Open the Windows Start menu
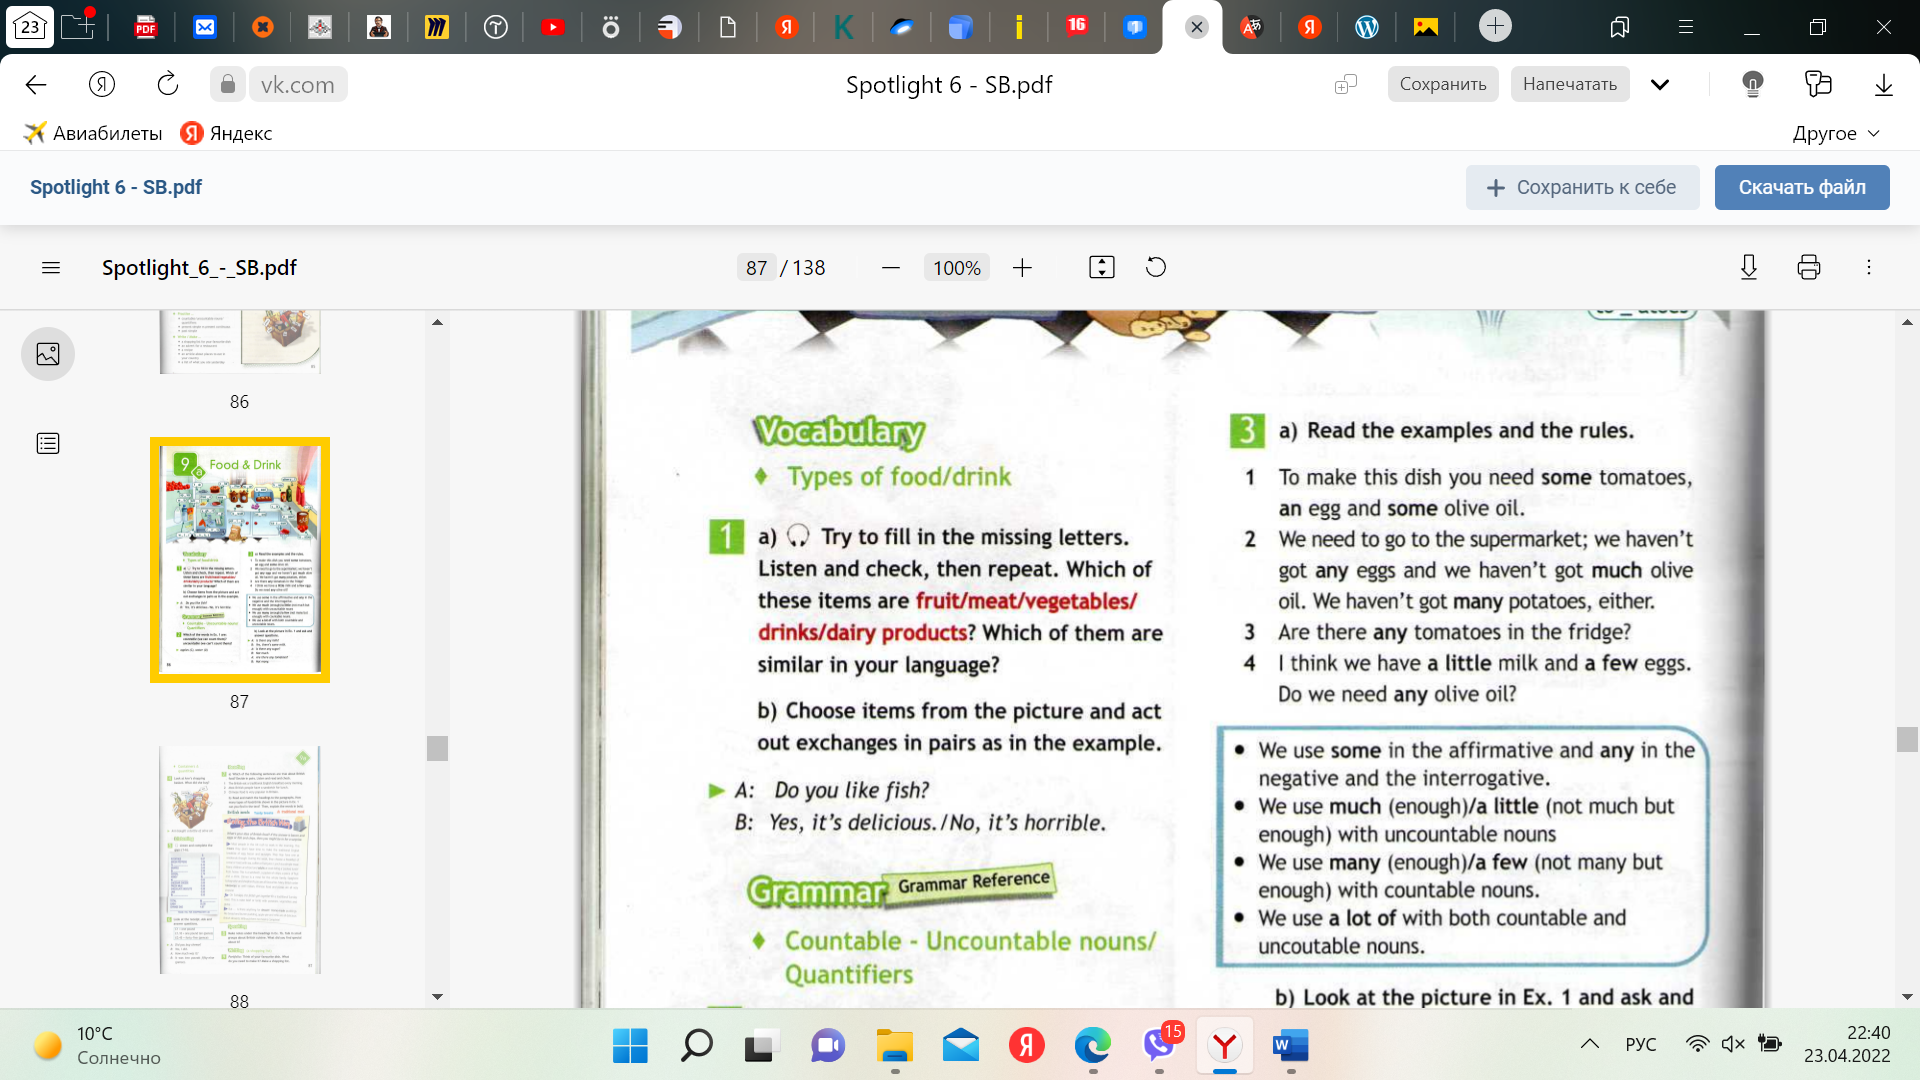1920x1080 pixels. coord(630,1046)
